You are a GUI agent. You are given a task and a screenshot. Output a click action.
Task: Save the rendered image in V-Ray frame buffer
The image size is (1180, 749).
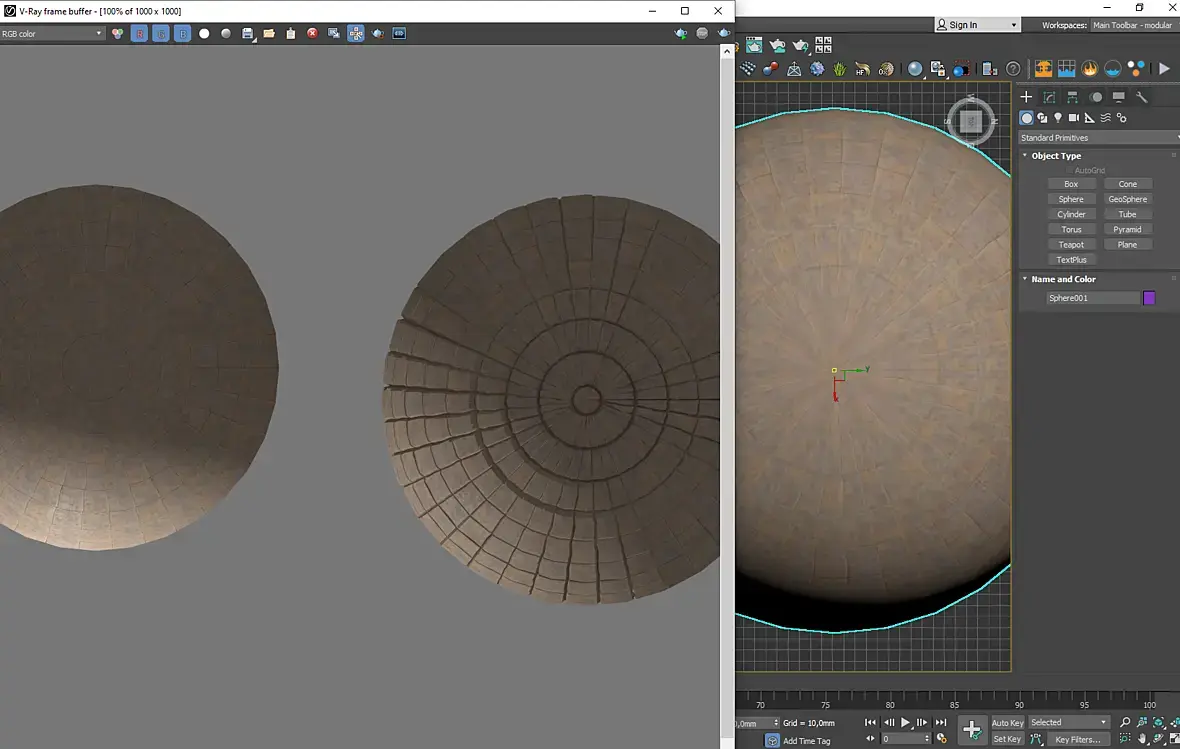pyautogui.click(x=247, y=34)
